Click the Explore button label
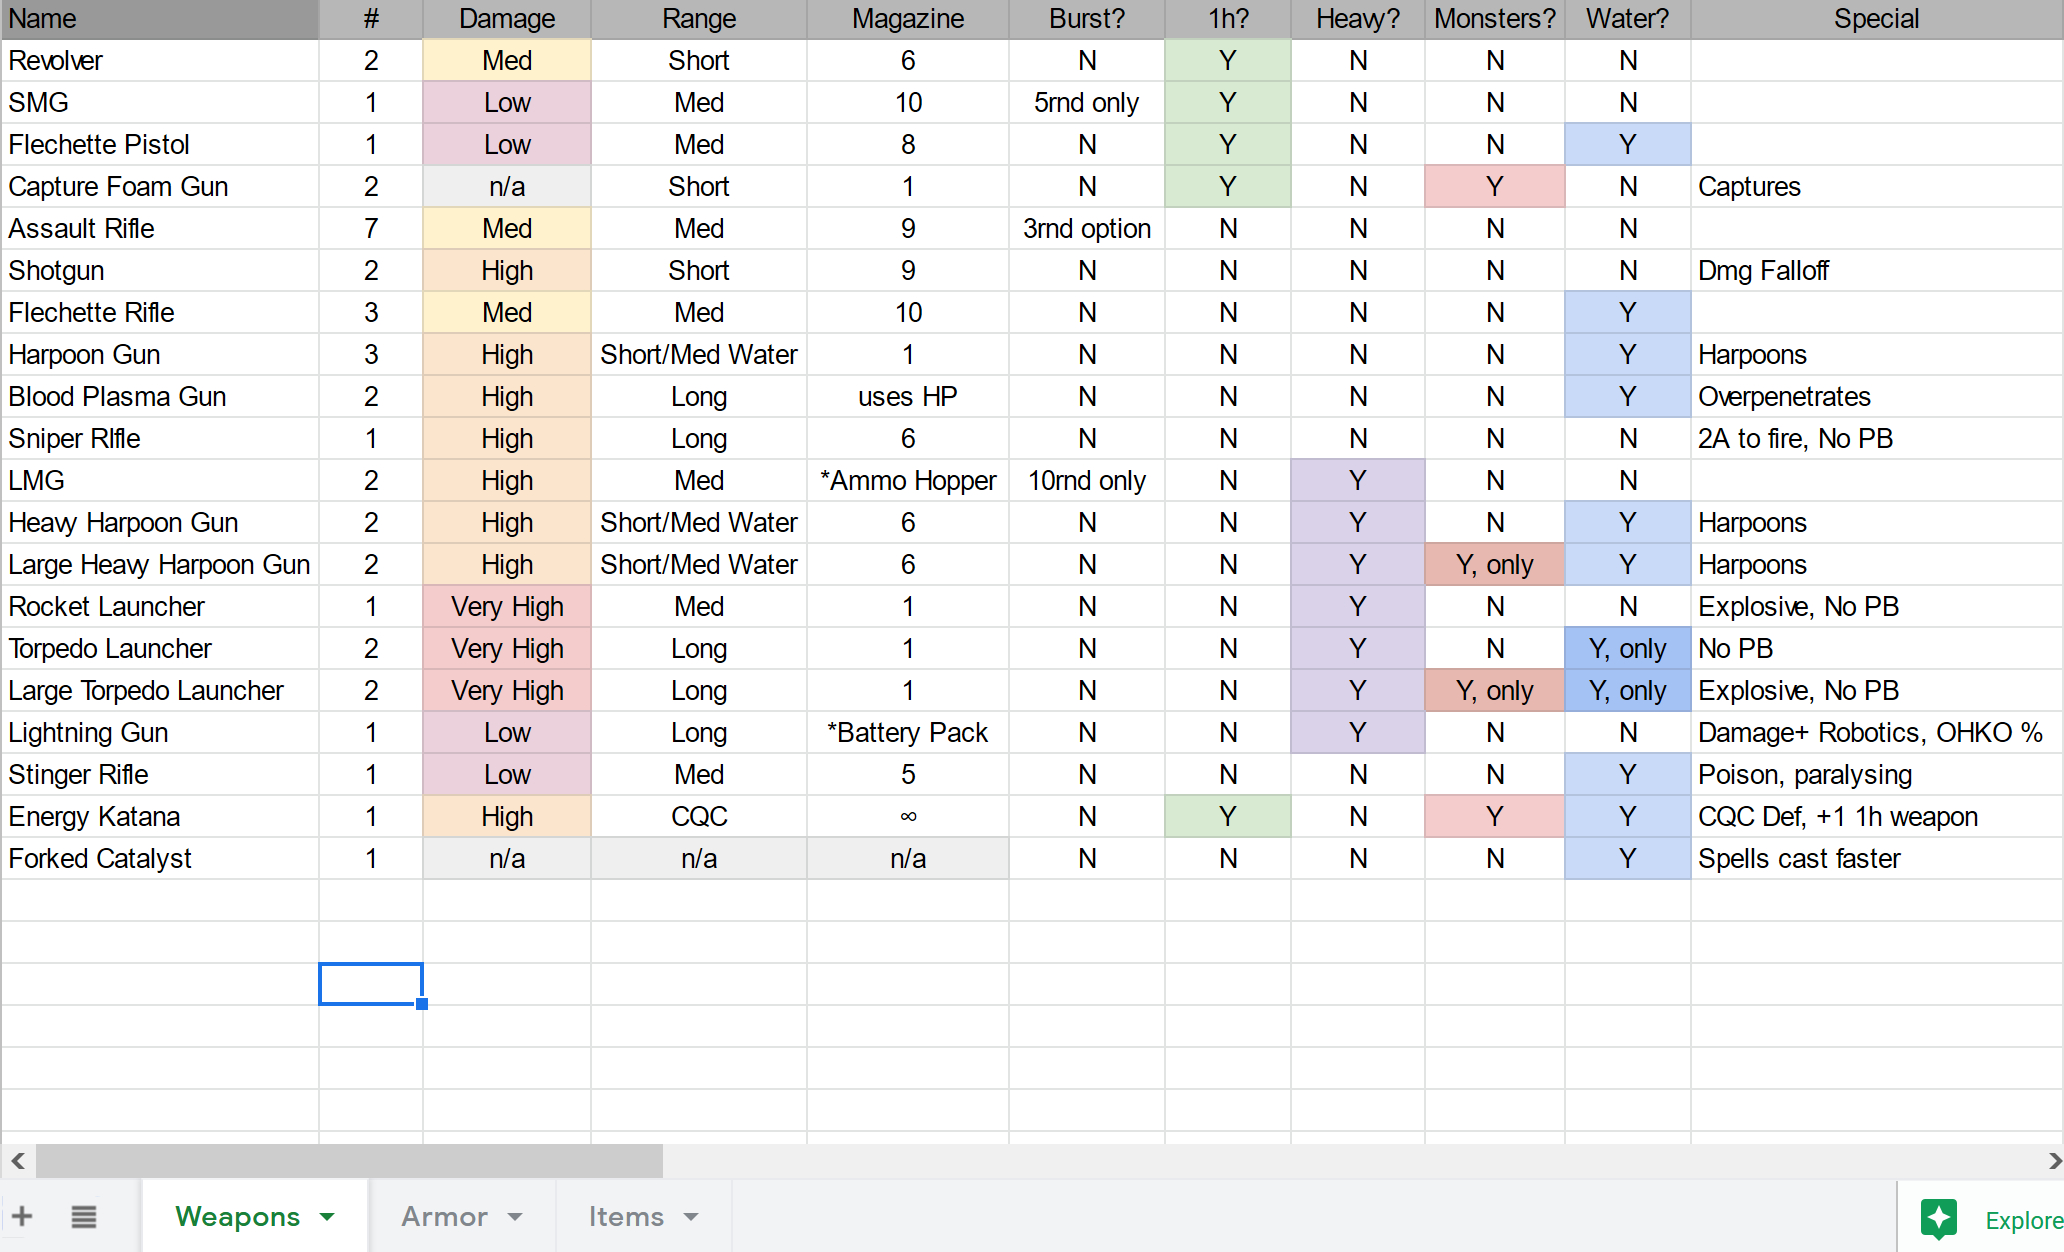Viewport: 2064px width, 1252px height. coord(2022,1220)
